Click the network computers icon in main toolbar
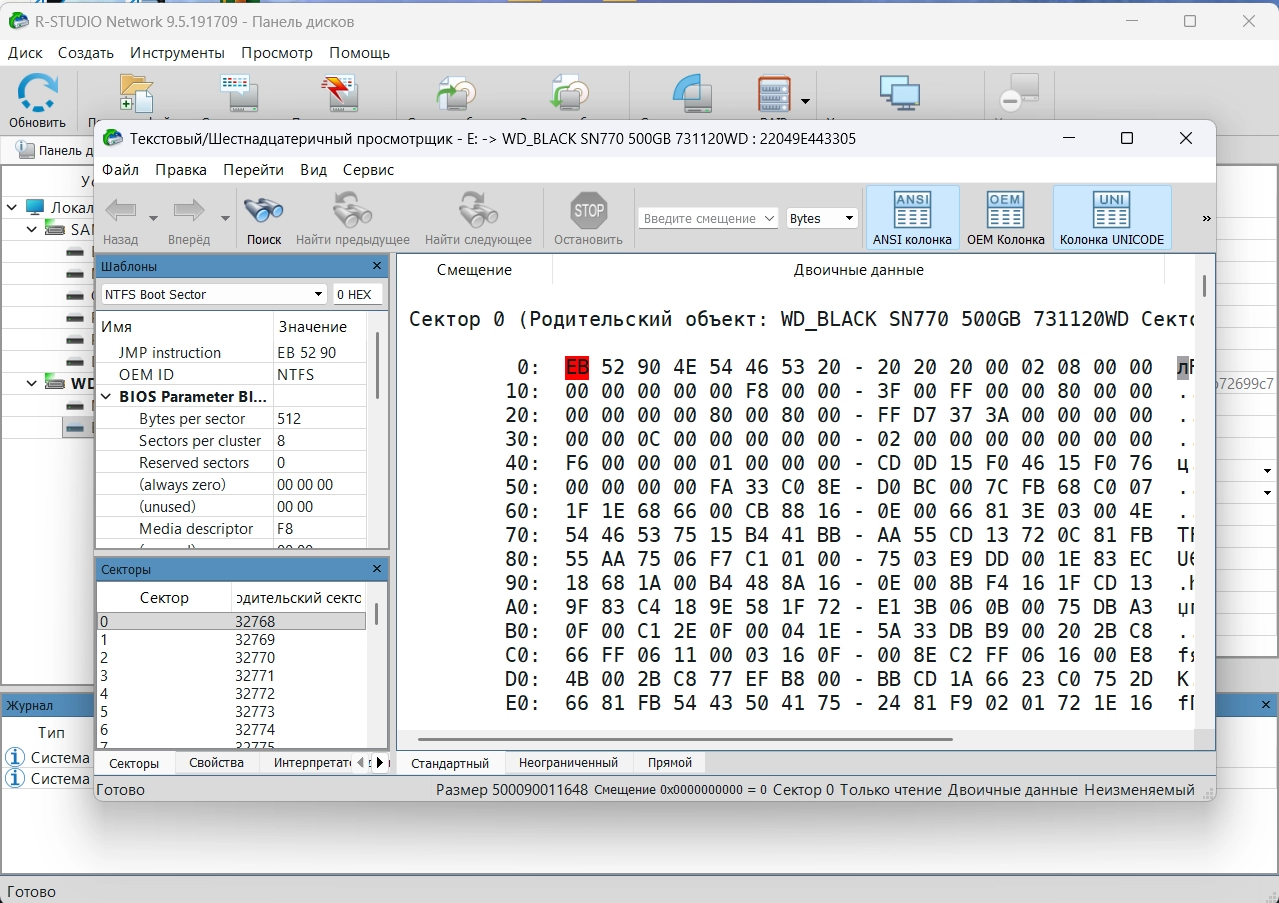 coord(900,93)
